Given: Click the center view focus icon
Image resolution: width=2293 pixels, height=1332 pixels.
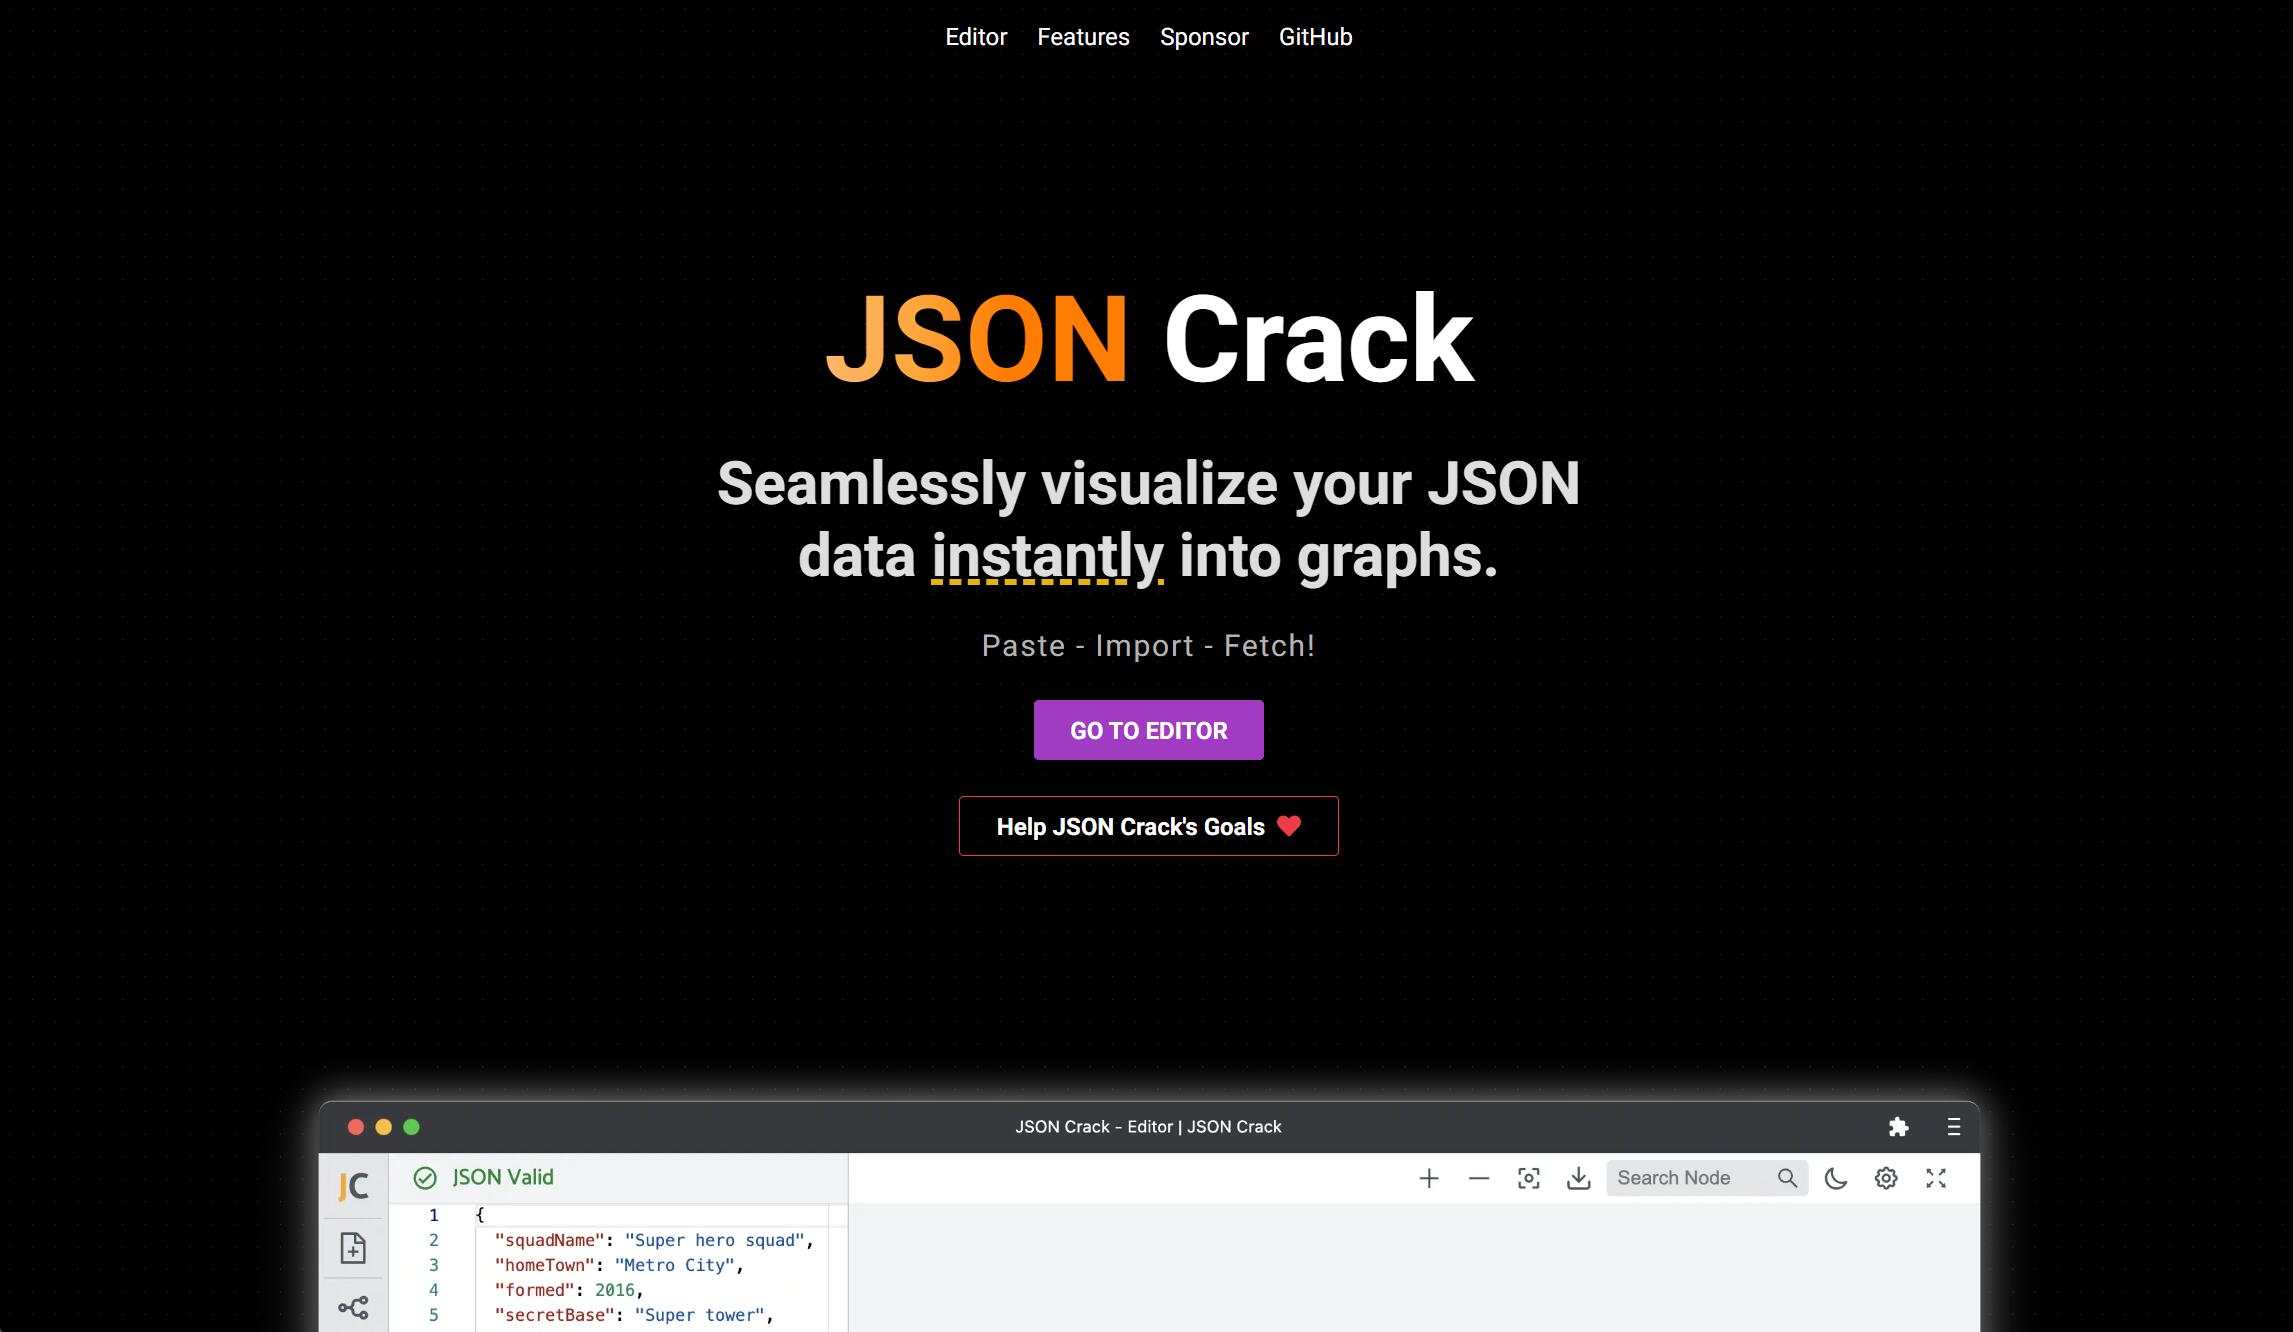Looking at the screenshot, I should (1528, 1178).
